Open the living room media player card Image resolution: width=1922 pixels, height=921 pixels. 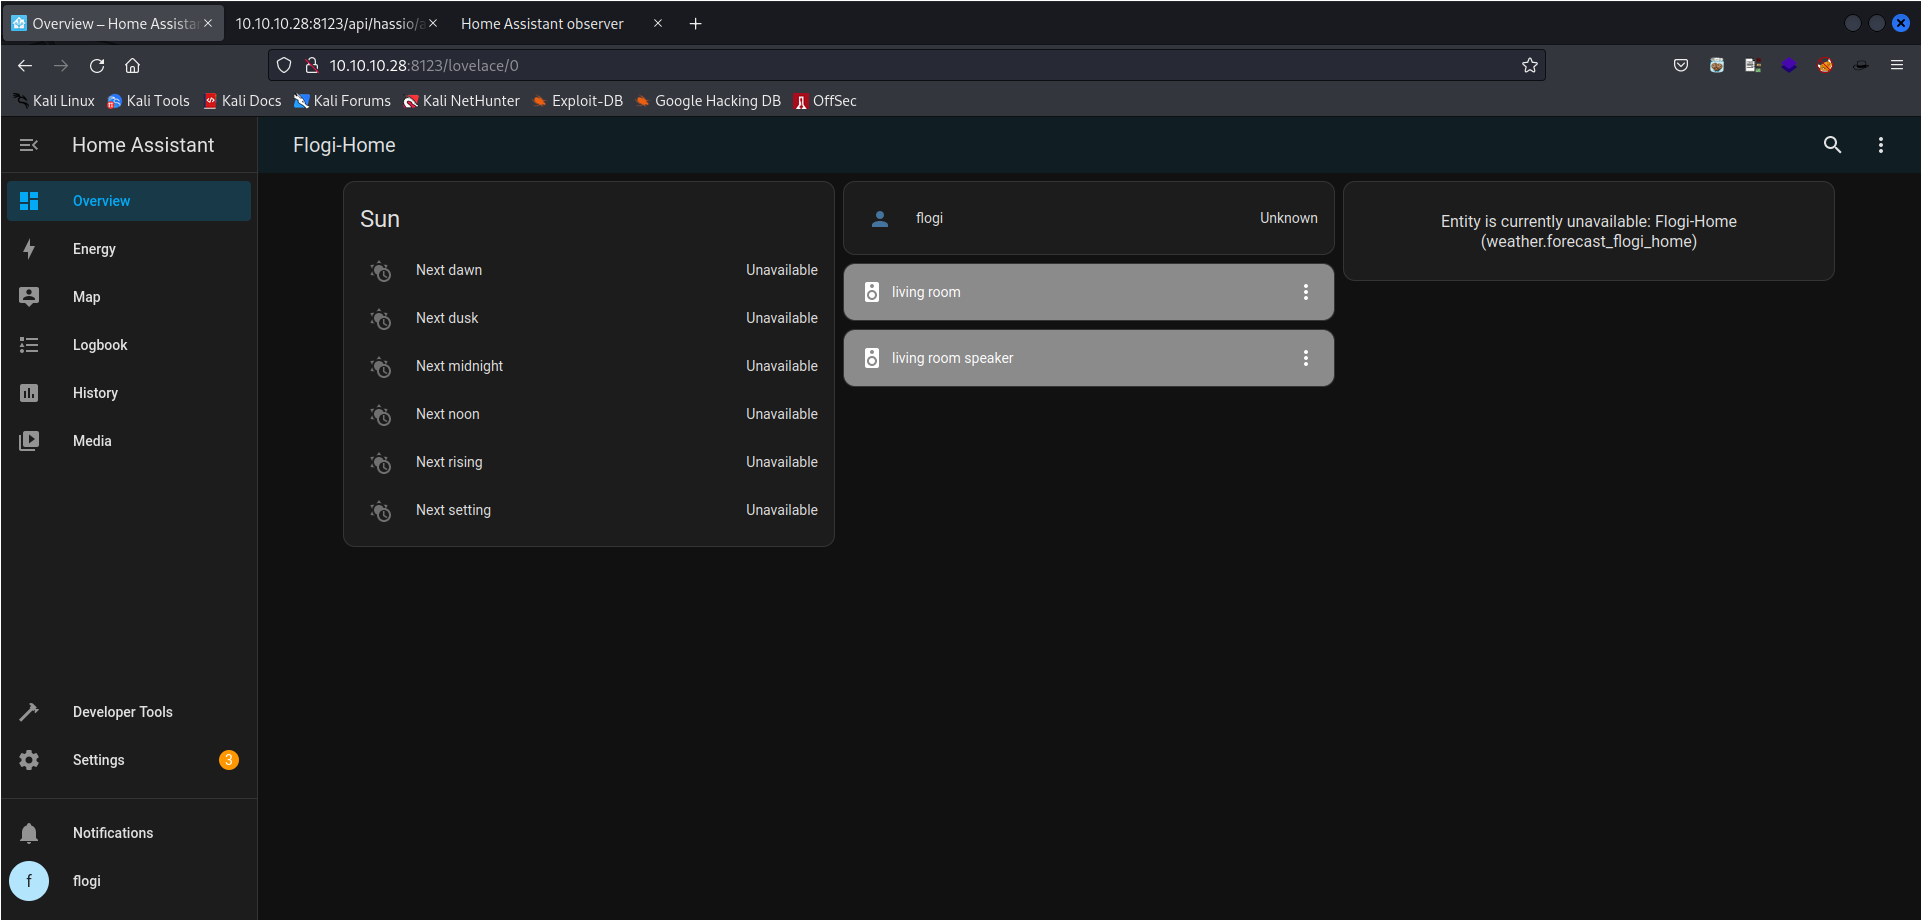point(1089,292)
